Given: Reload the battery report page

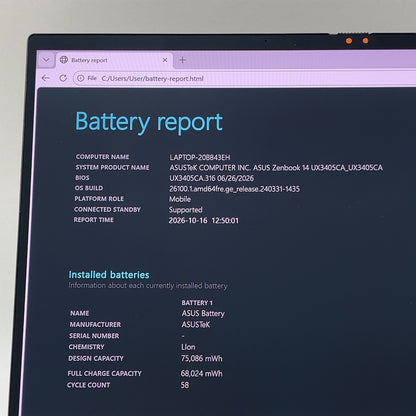Looking at the screenshot, I should click(63, 78).
